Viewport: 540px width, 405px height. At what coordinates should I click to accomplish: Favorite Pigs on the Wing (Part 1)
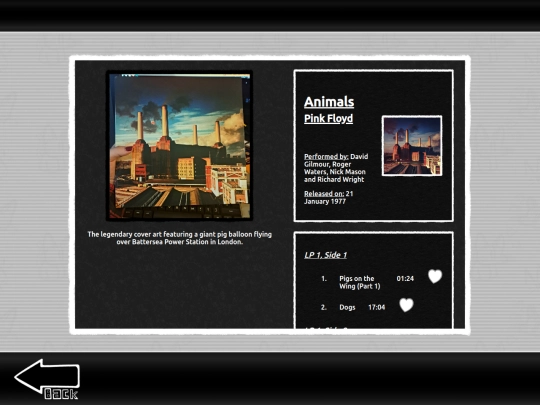click(x=435, y=276)
